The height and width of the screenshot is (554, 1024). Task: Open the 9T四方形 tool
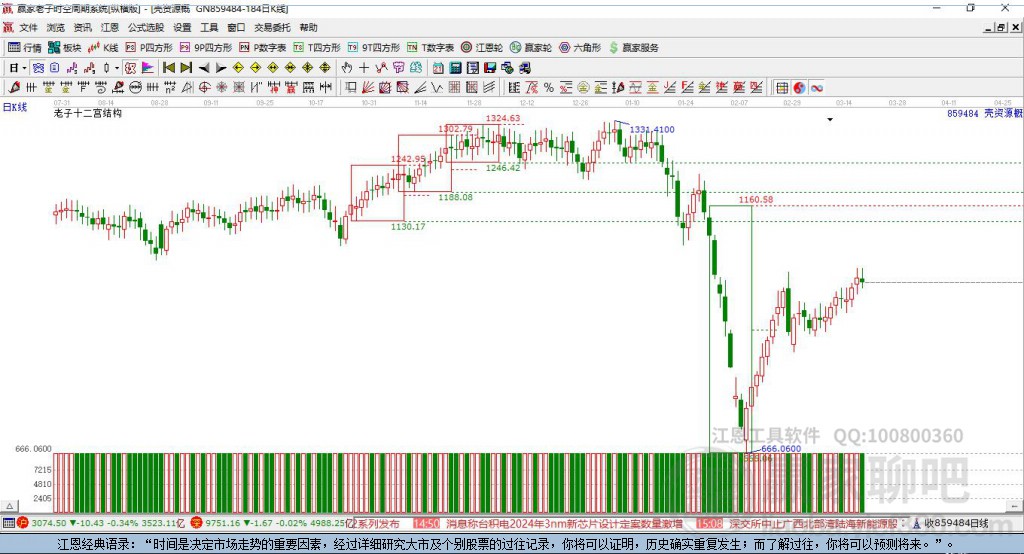tap(374, 48)
